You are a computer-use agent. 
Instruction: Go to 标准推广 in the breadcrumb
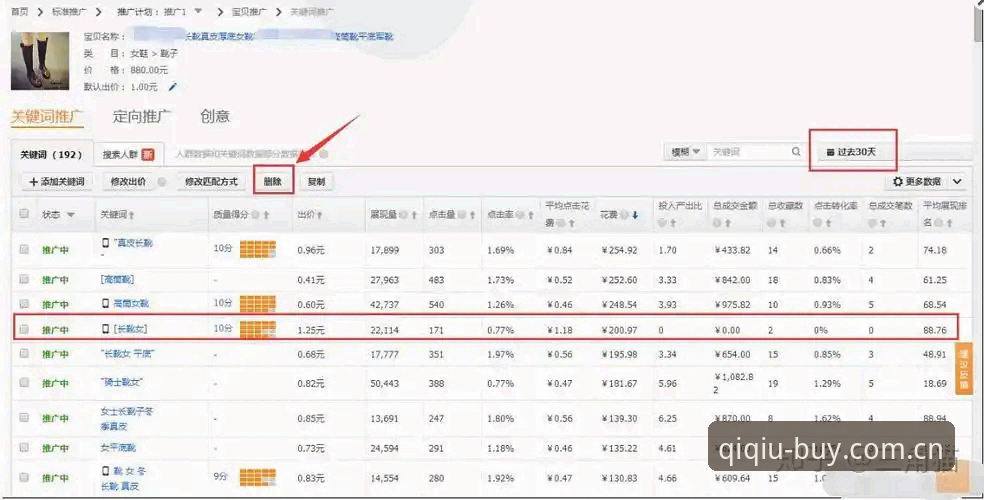69,11
